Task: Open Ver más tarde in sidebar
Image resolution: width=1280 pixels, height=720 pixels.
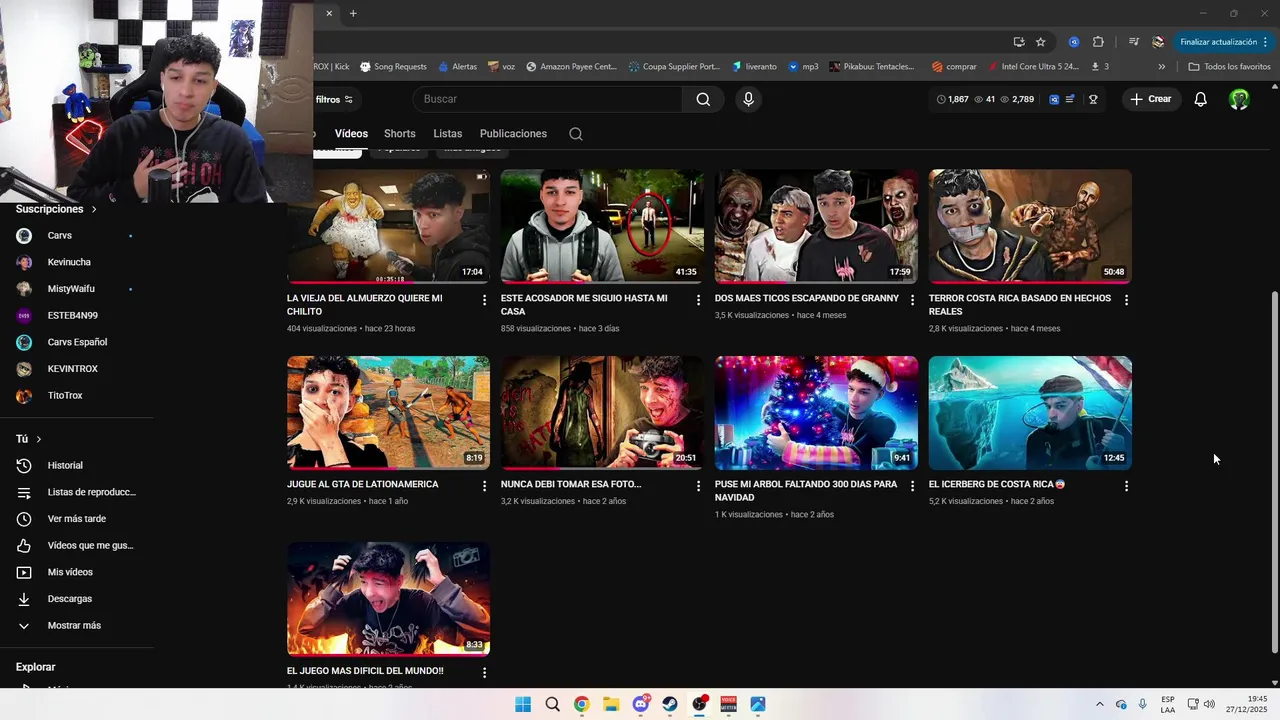Action: [77, 519]
